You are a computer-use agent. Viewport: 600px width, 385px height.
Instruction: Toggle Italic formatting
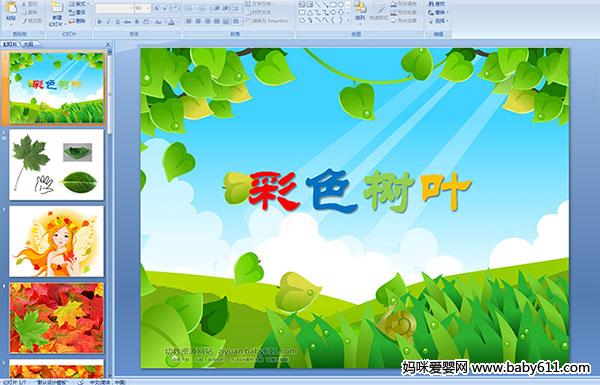coord(108,22)
